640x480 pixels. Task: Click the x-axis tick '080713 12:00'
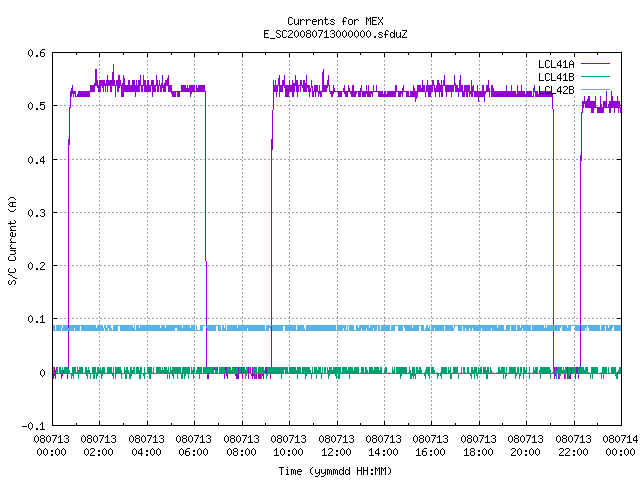coord(336,446)
